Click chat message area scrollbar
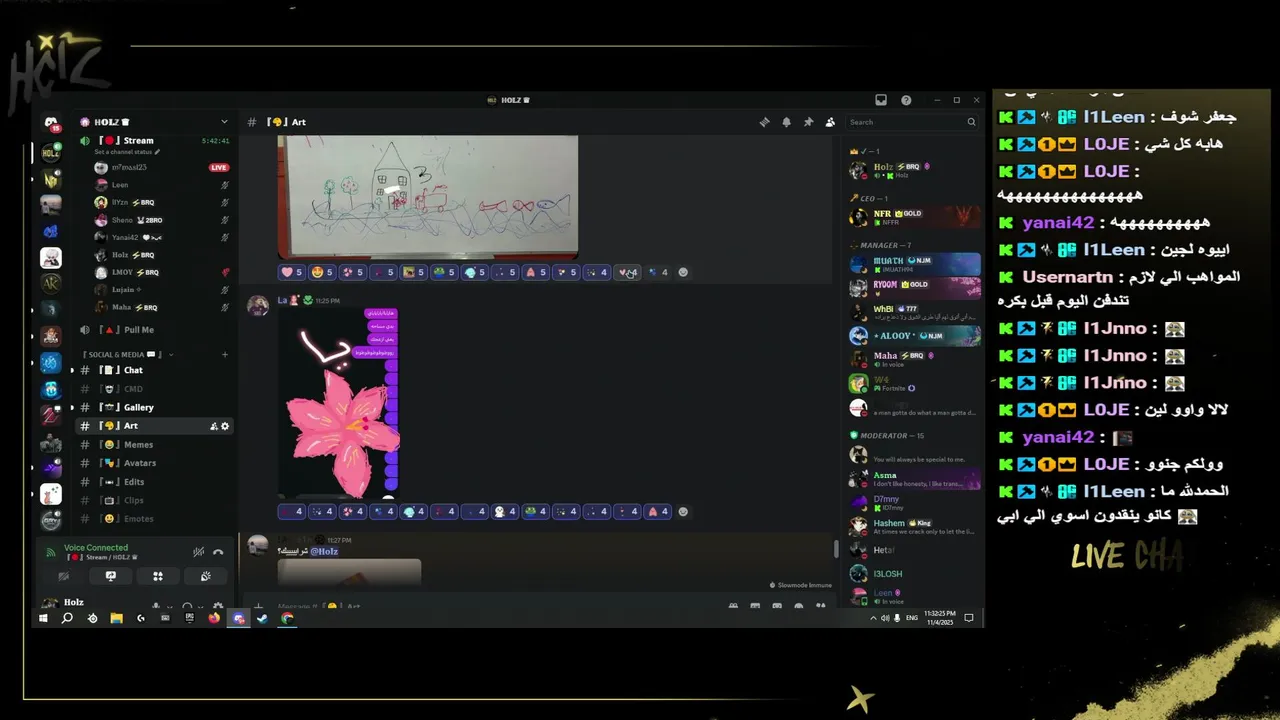This screenshot has width=1280, height=720. pyautogui.click(x=837, y=548)
